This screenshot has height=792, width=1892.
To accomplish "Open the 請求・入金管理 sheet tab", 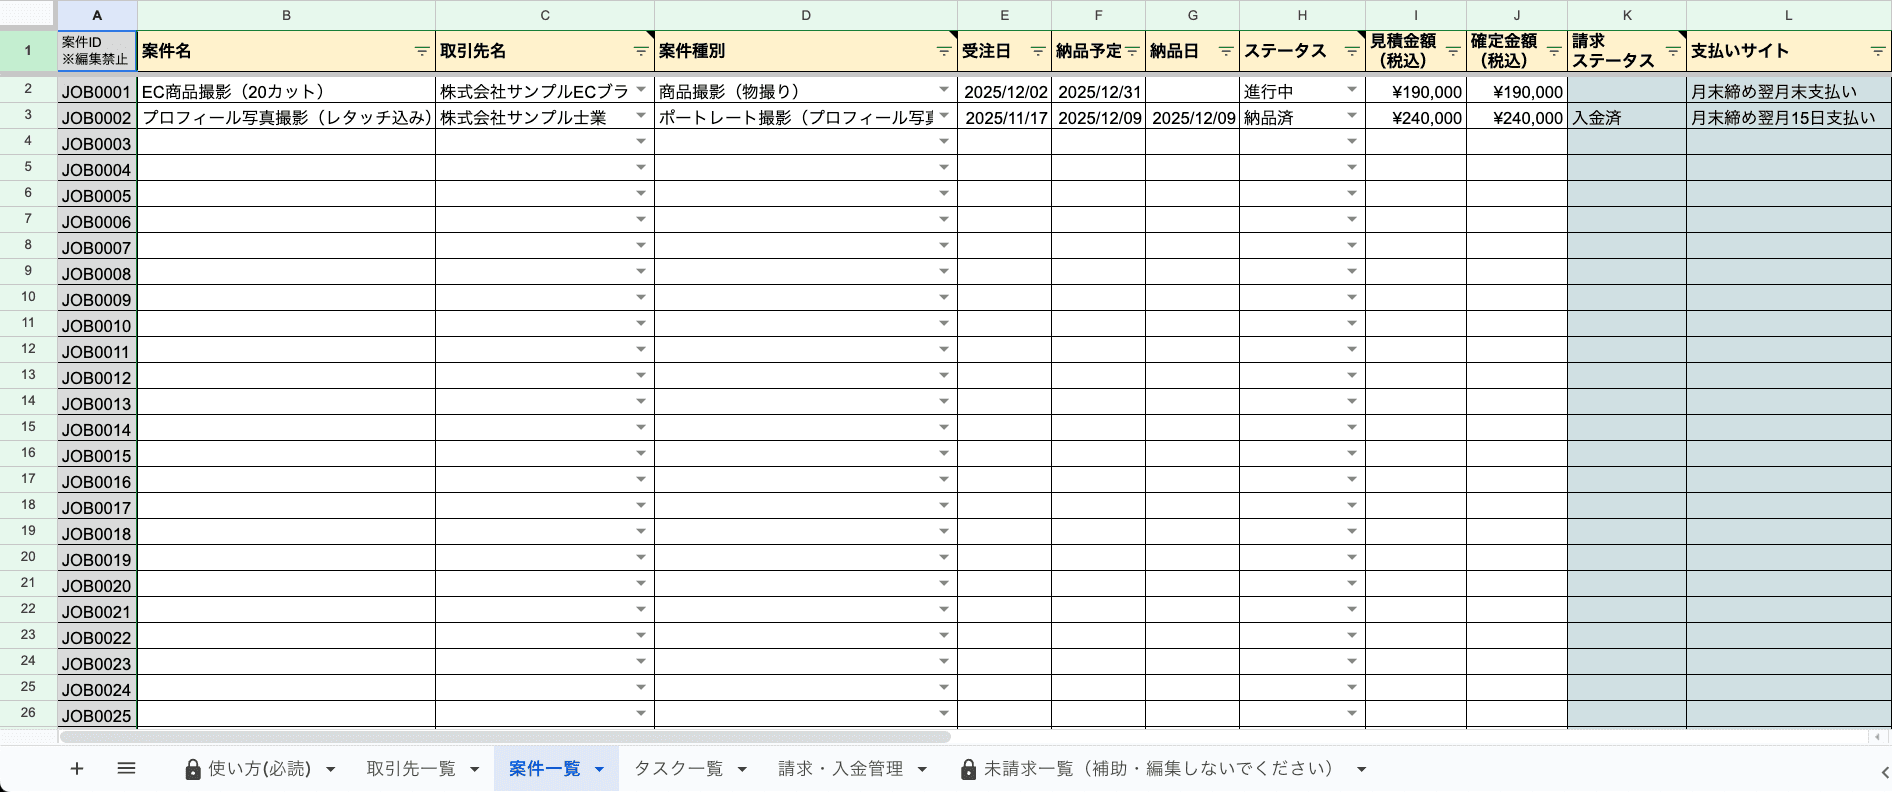I will [840, 768].
